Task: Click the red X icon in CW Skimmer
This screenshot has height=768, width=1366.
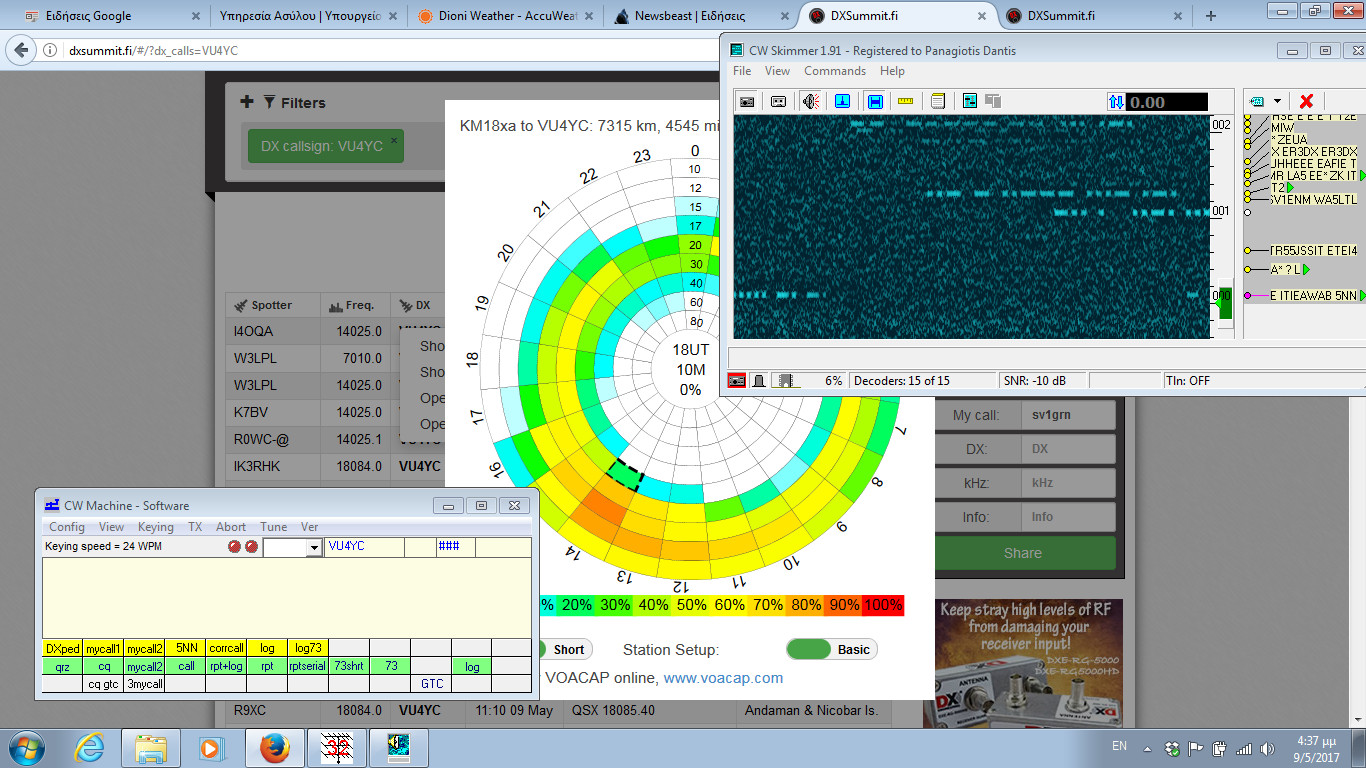Action: 1306,101
